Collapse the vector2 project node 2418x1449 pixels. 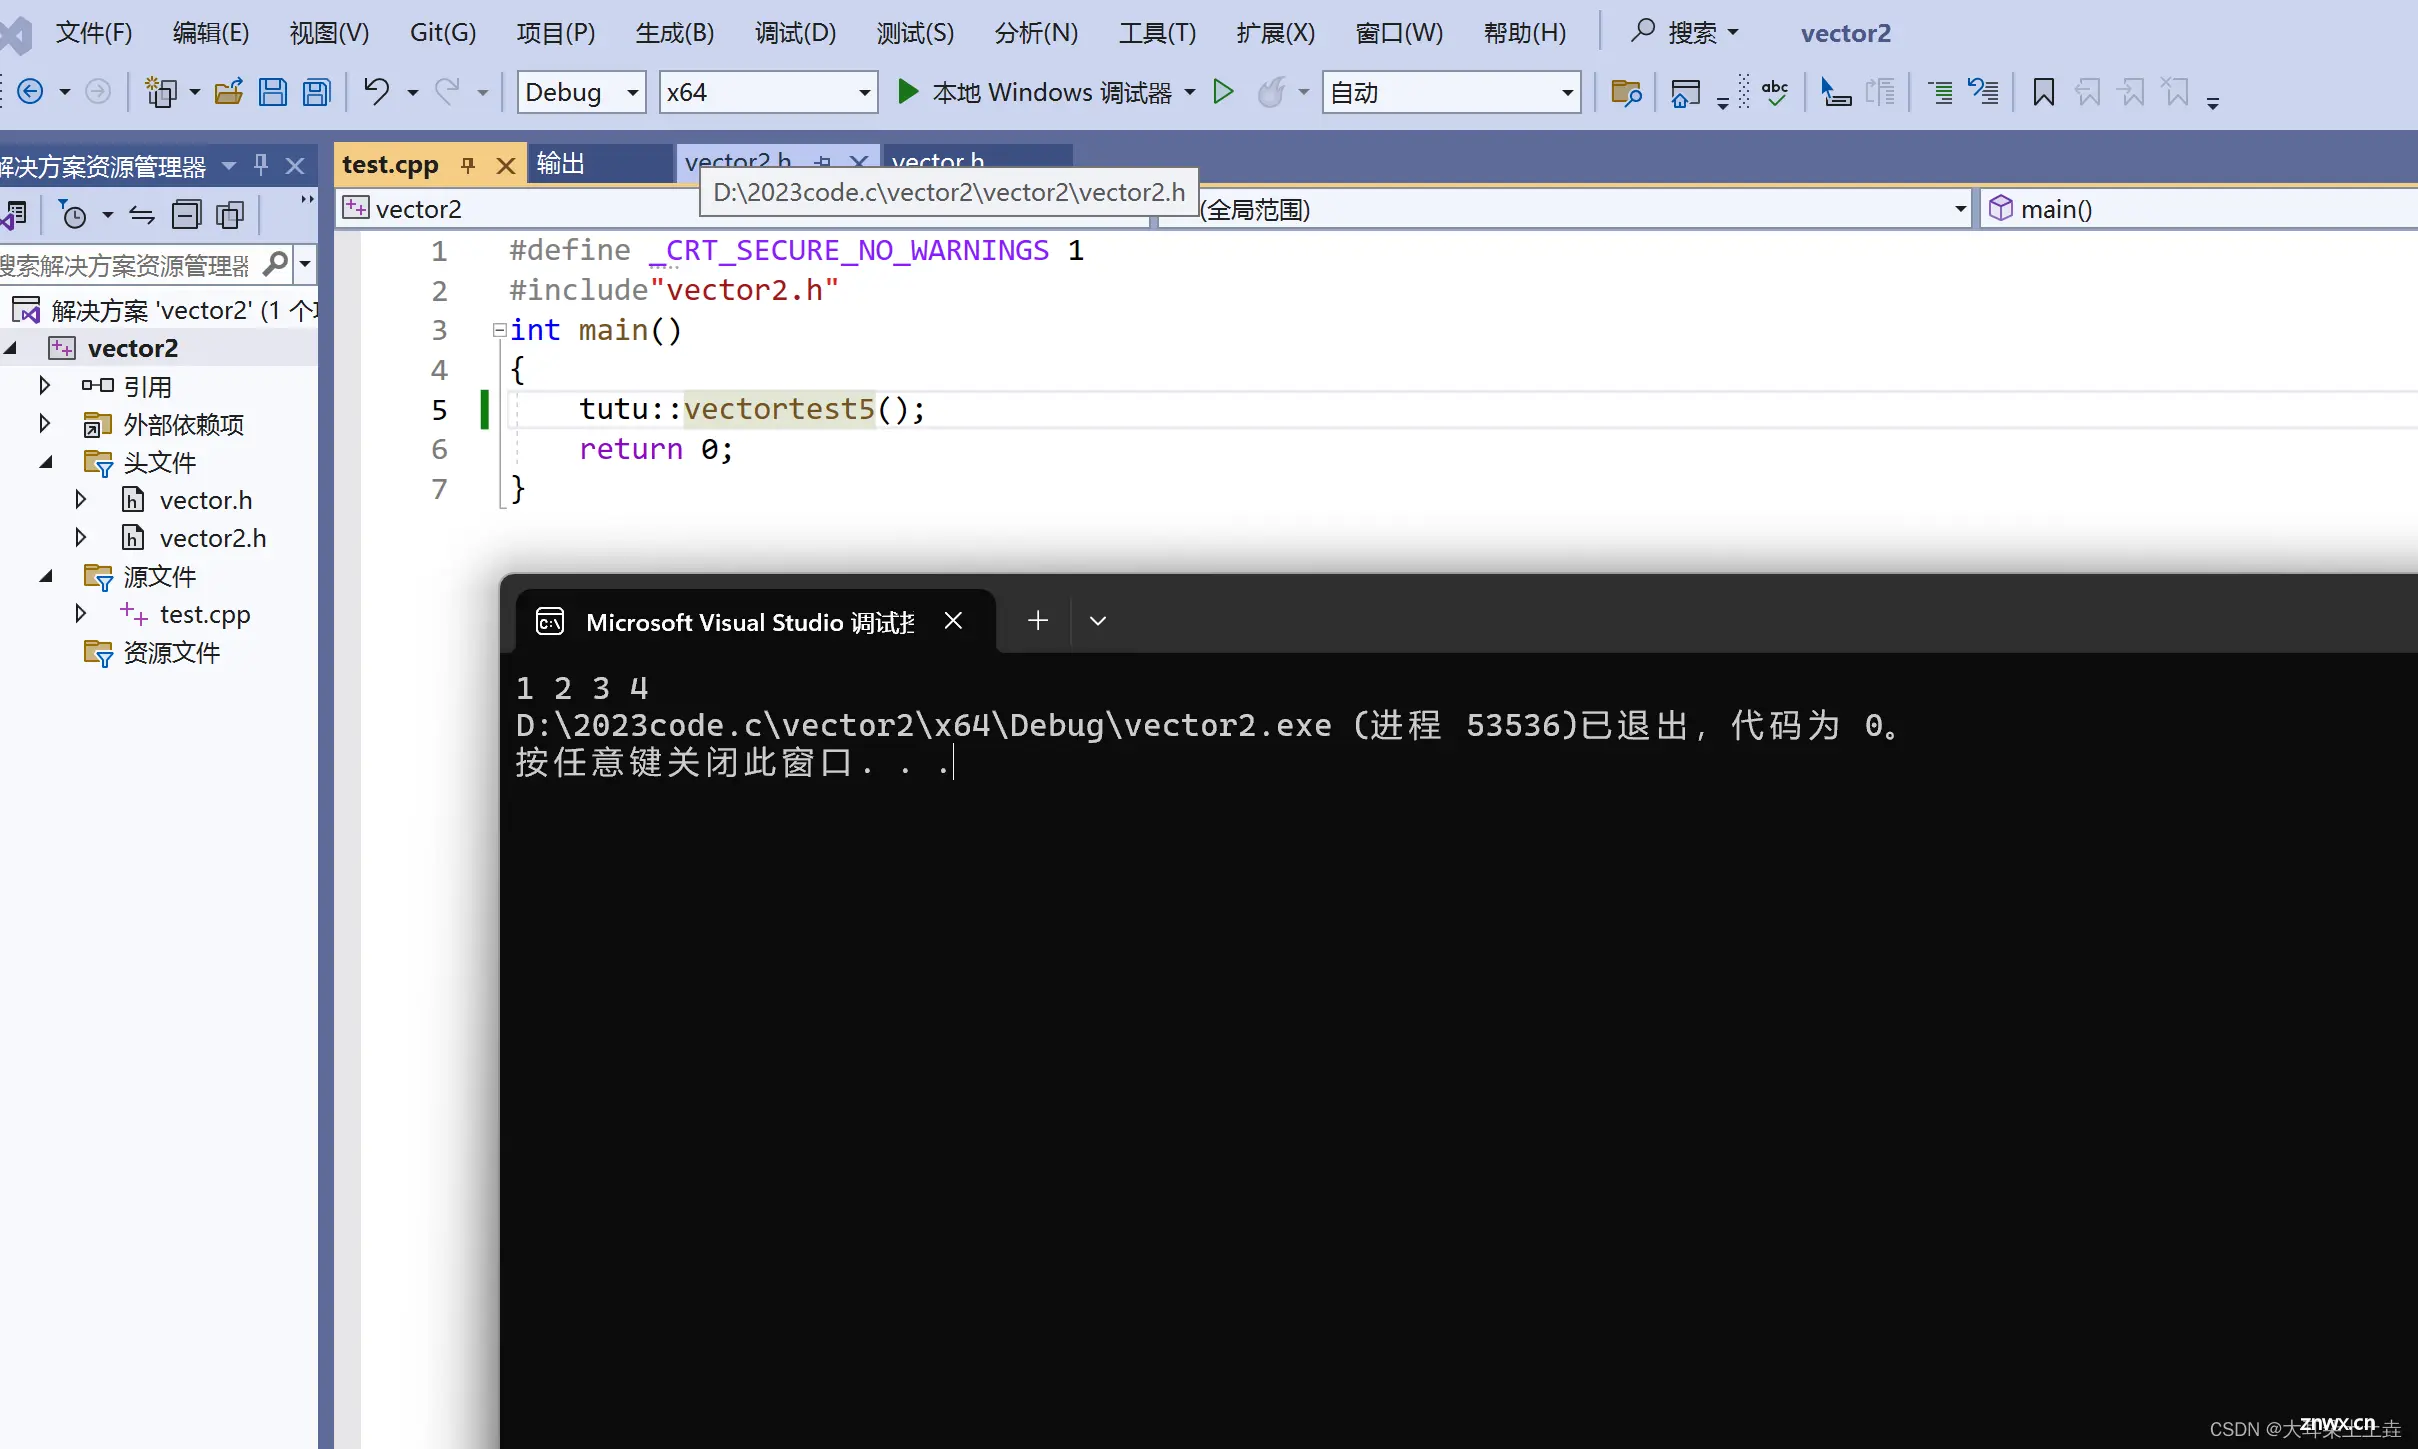pyautogui.click(x=11, y=348)
